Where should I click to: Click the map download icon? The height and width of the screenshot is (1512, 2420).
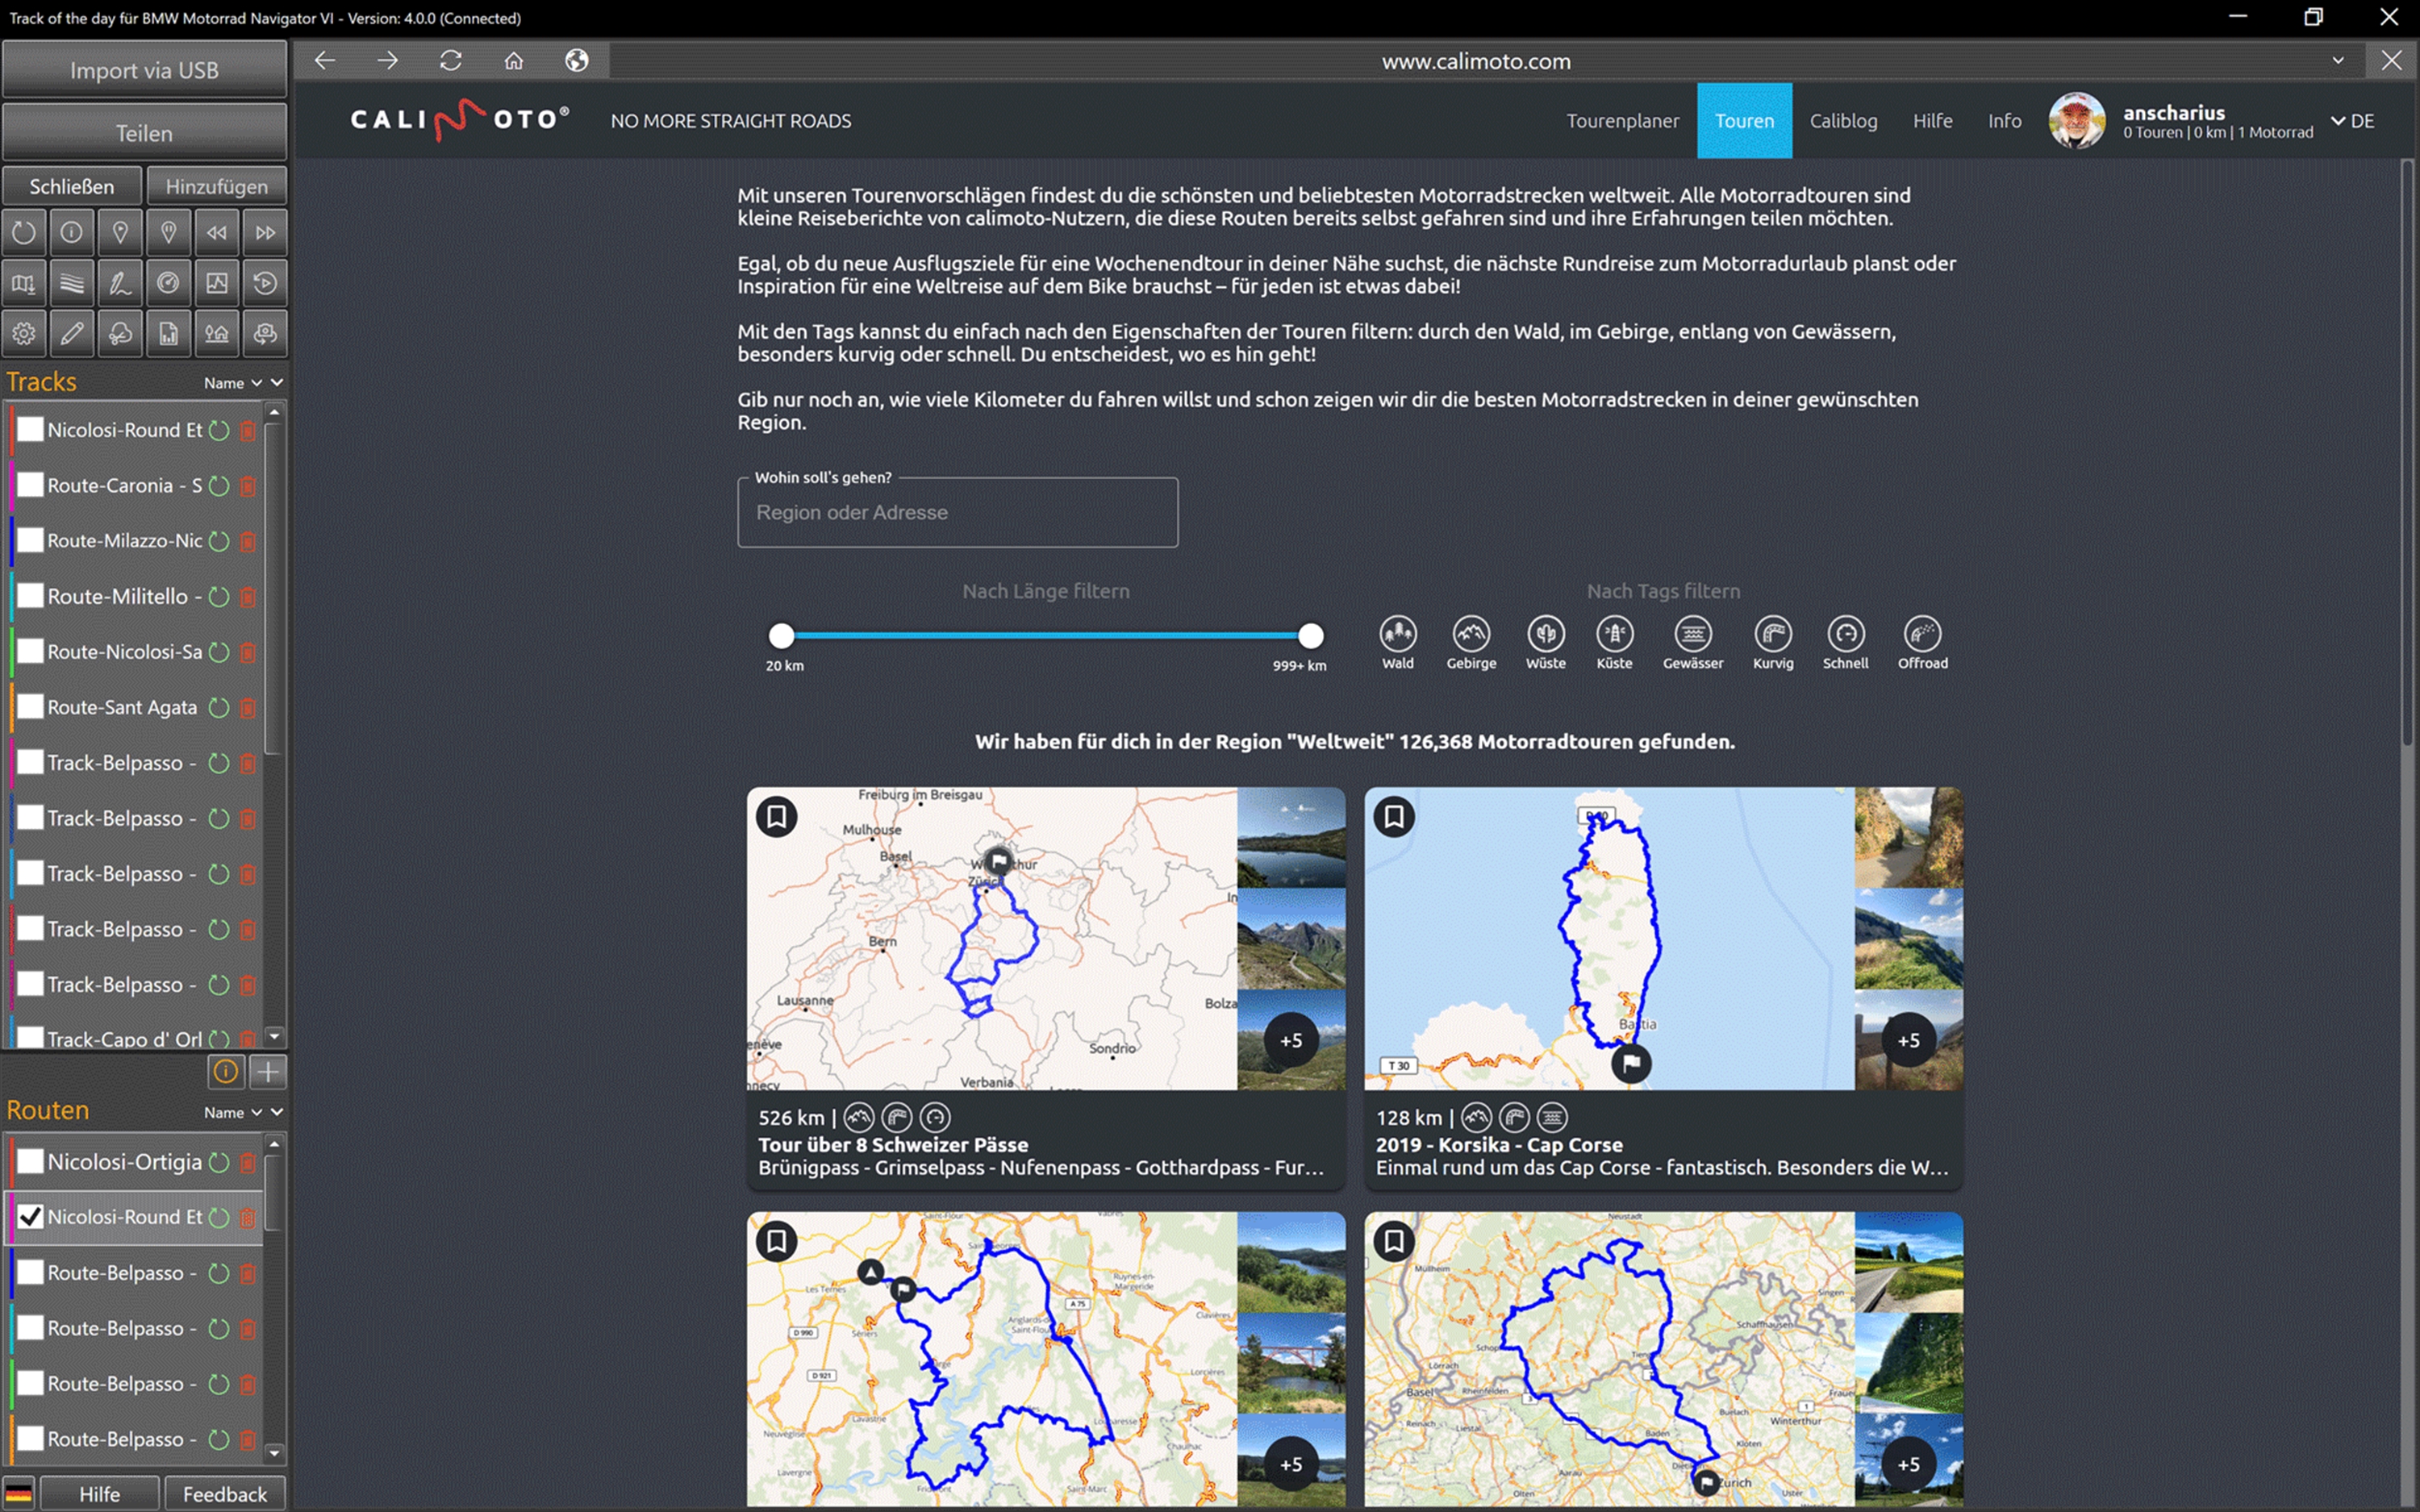[24, 283]
